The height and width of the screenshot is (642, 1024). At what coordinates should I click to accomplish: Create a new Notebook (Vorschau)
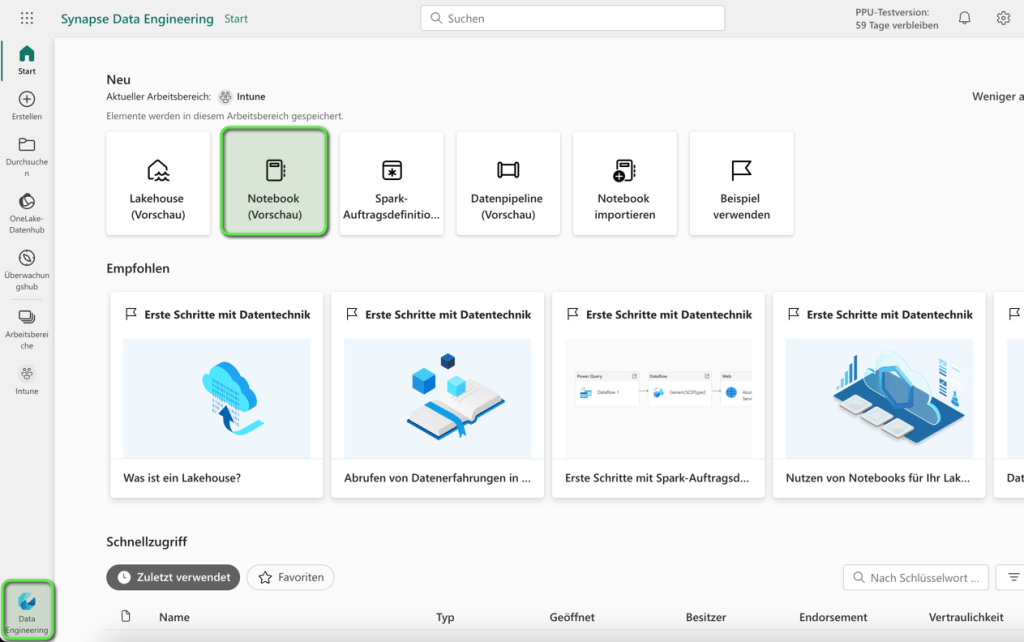click(x=274, y=184)
